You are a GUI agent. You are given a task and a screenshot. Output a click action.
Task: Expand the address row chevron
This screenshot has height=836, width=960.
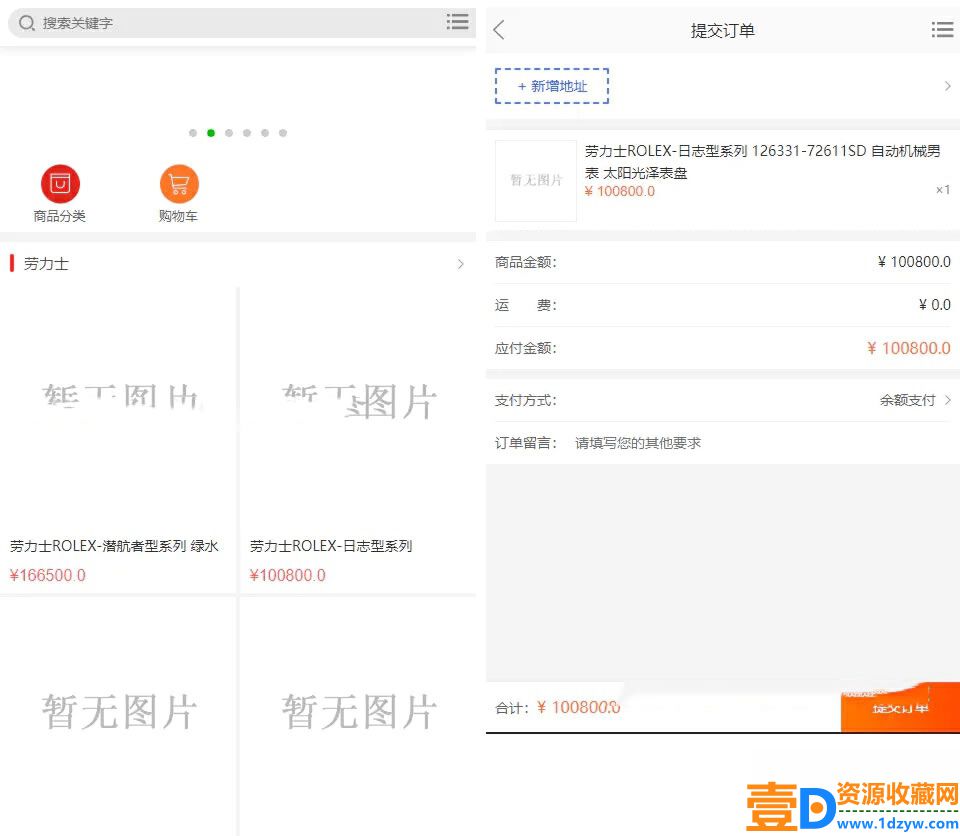coord(947,86)
